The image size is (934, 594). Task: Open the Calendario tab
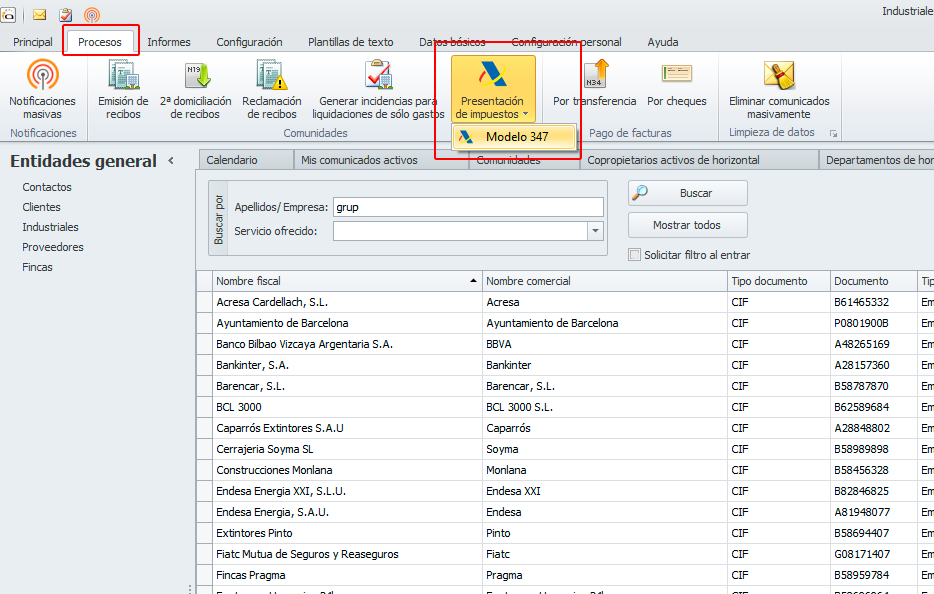pyautogui.click(x=232, y=160)
